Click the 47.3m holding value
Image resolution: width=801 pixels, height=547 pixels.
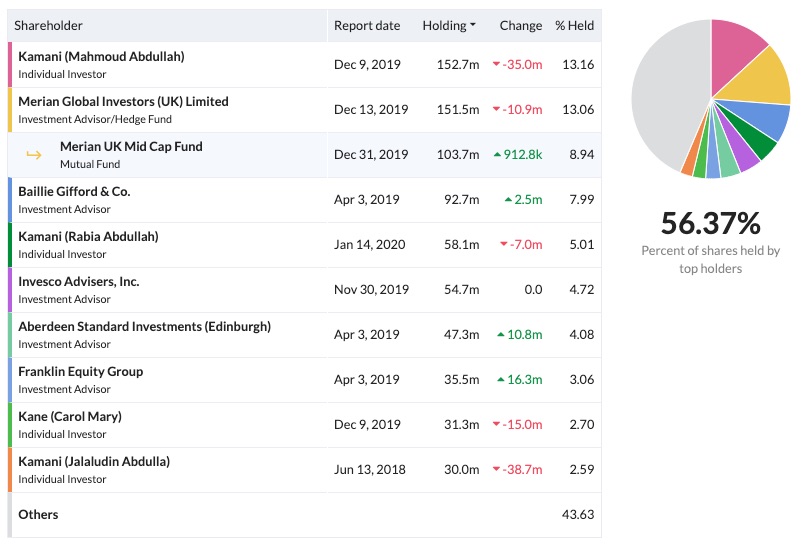[462, 335]
